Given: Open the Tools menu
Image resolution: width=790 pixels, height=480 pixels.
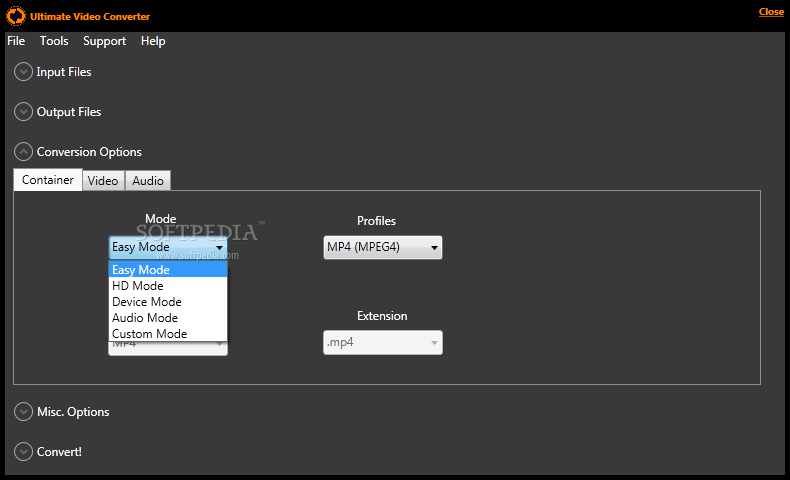Looking at the screenshot, I should point(54,41).
